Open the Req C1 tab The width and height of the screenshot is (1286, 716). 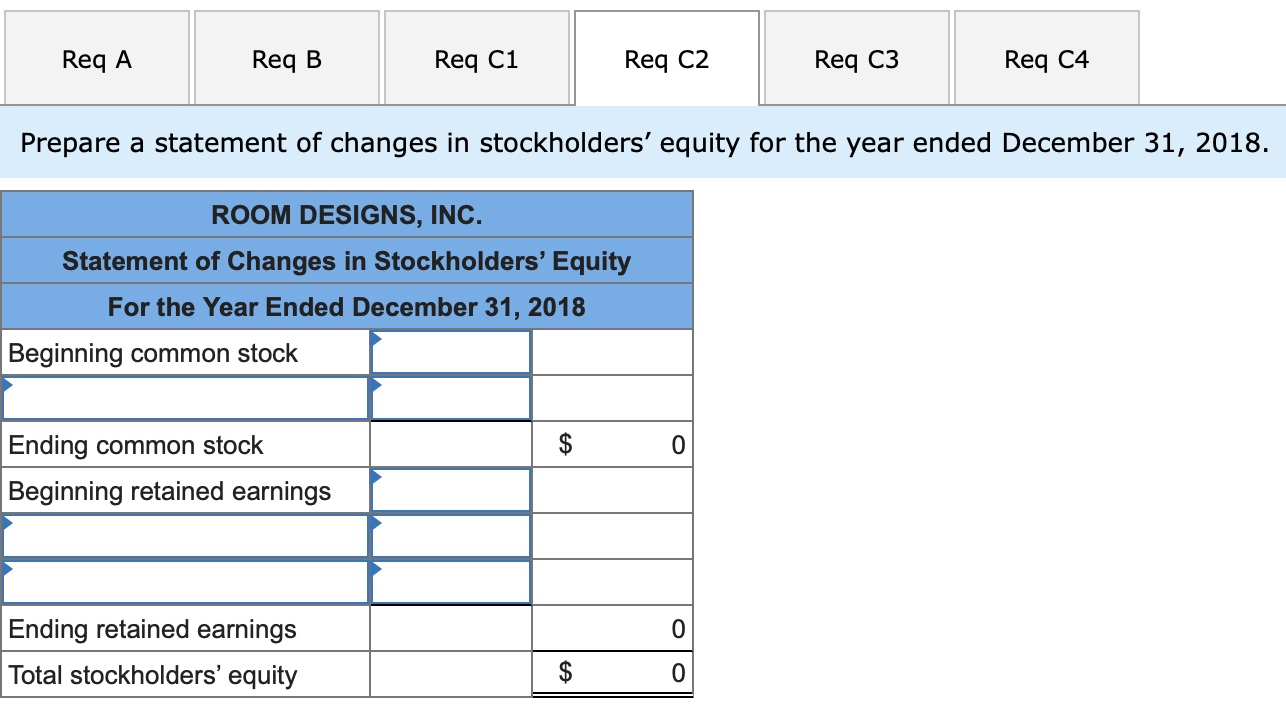click(476, 58)
